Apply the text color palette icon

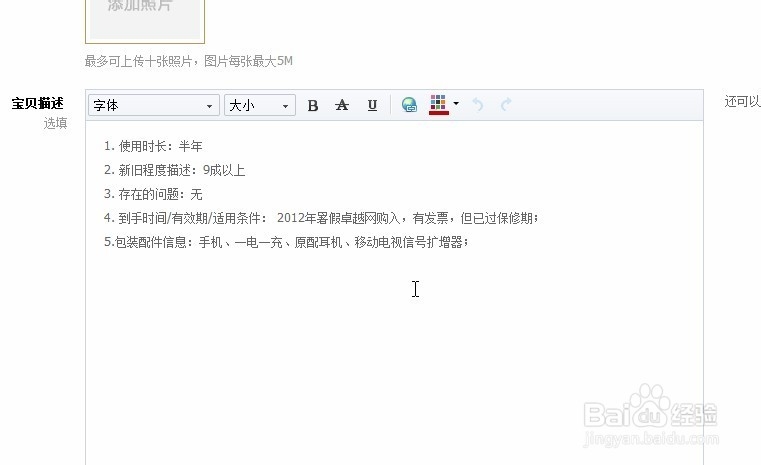[x=438, y=105]
